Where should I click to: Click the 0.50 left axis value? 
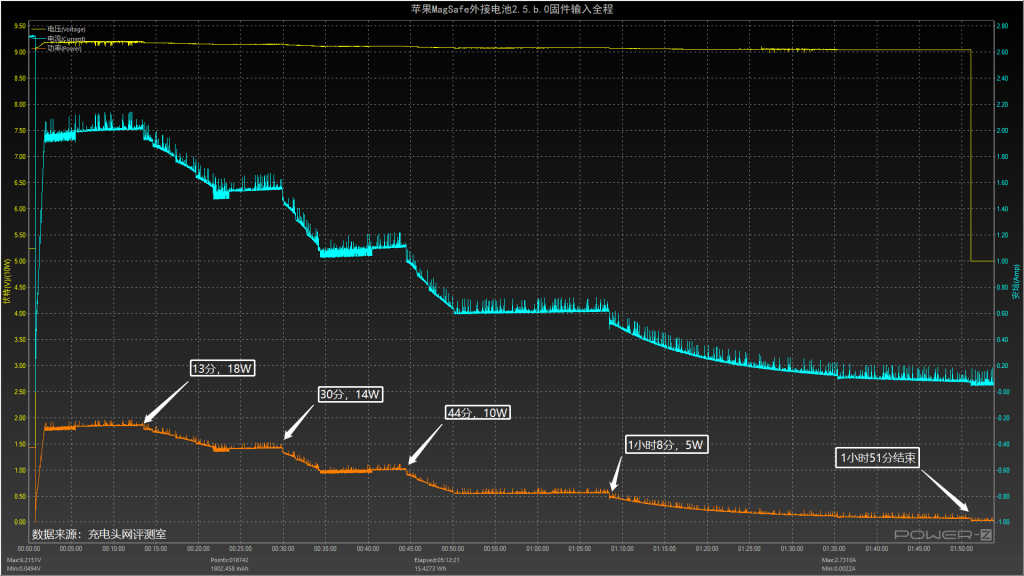[20, 496]
